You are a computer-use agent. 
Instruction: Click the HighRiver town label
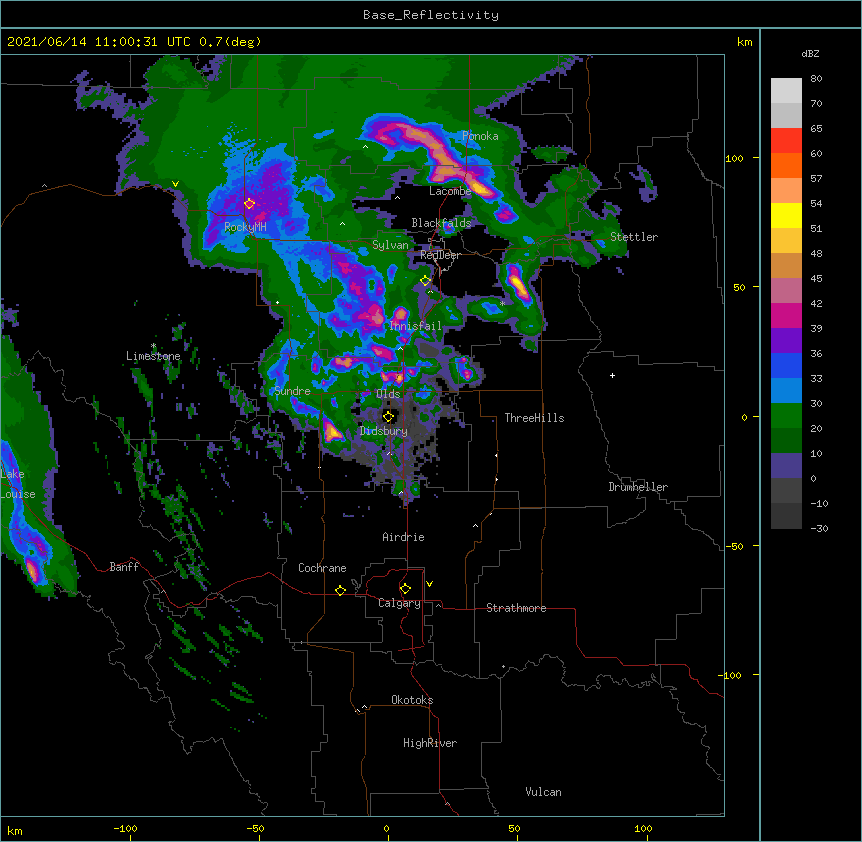tap(430, 743)
